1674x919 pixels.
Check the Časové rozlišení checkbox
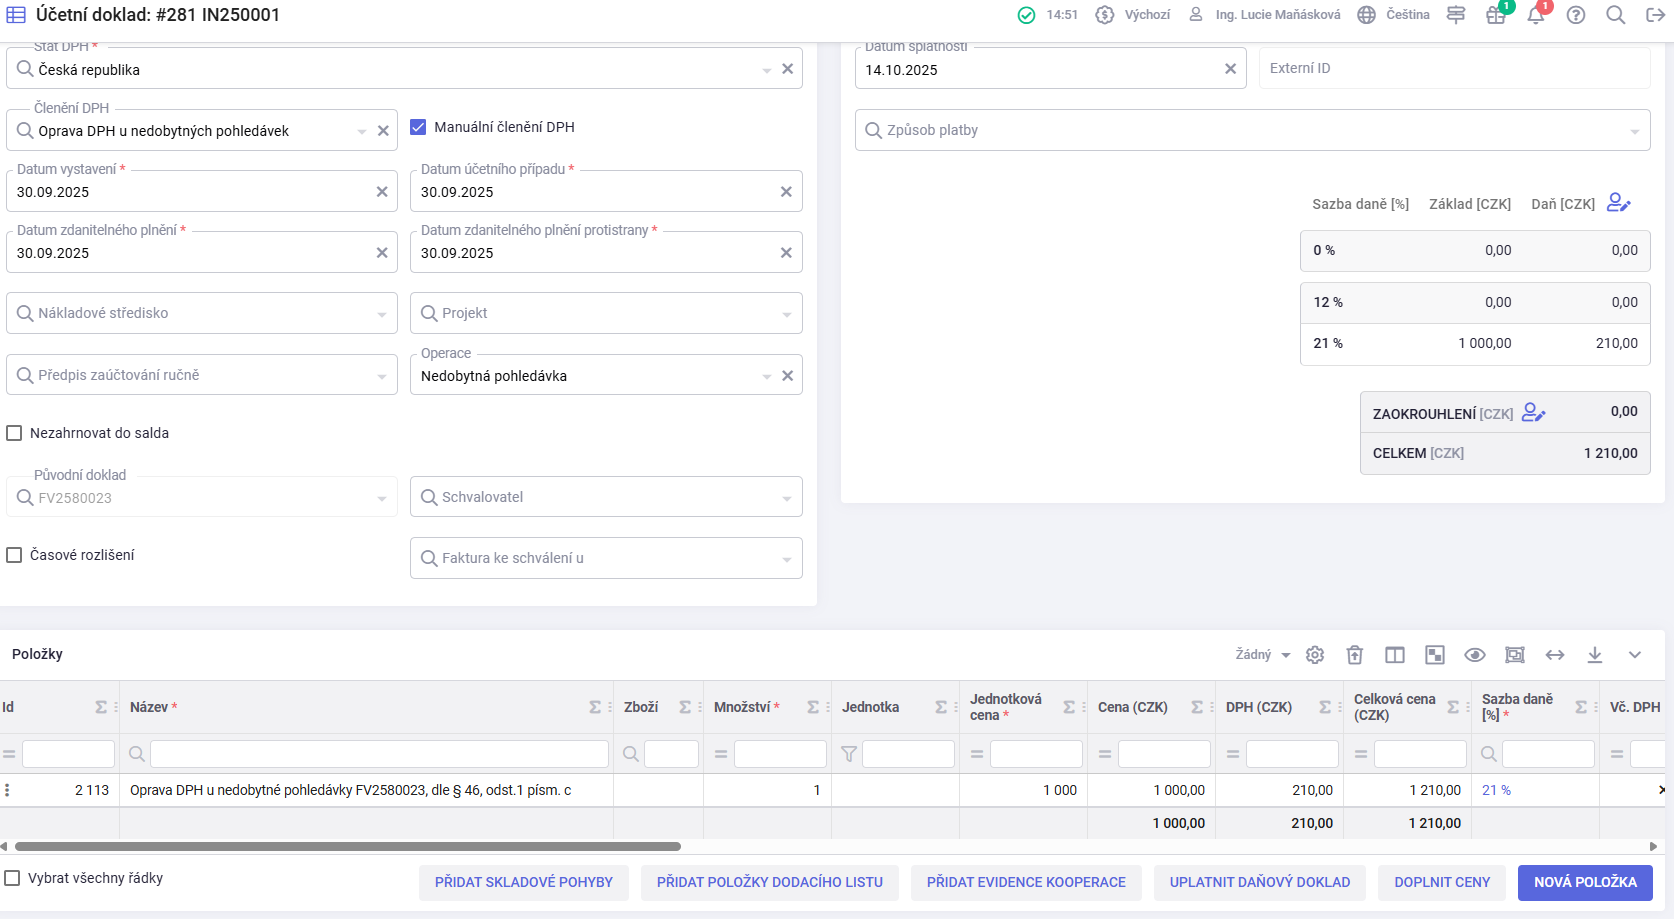pyautogui.click(x=15, y=555)
